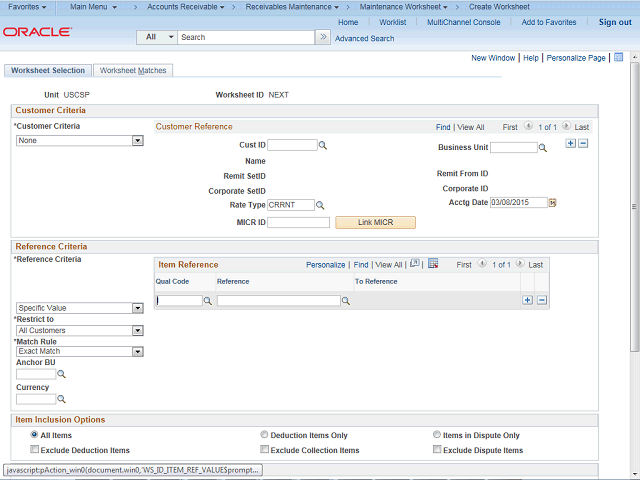The width and height of the screenshot is (640, 480).
Task: Select the All Items radio button
Action: point(35,435)
